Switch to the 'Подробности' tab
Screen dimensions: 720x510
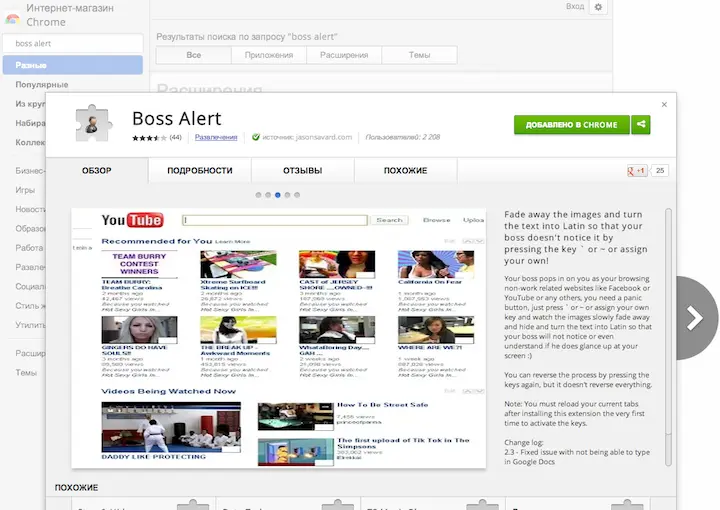tap(200, 171)
